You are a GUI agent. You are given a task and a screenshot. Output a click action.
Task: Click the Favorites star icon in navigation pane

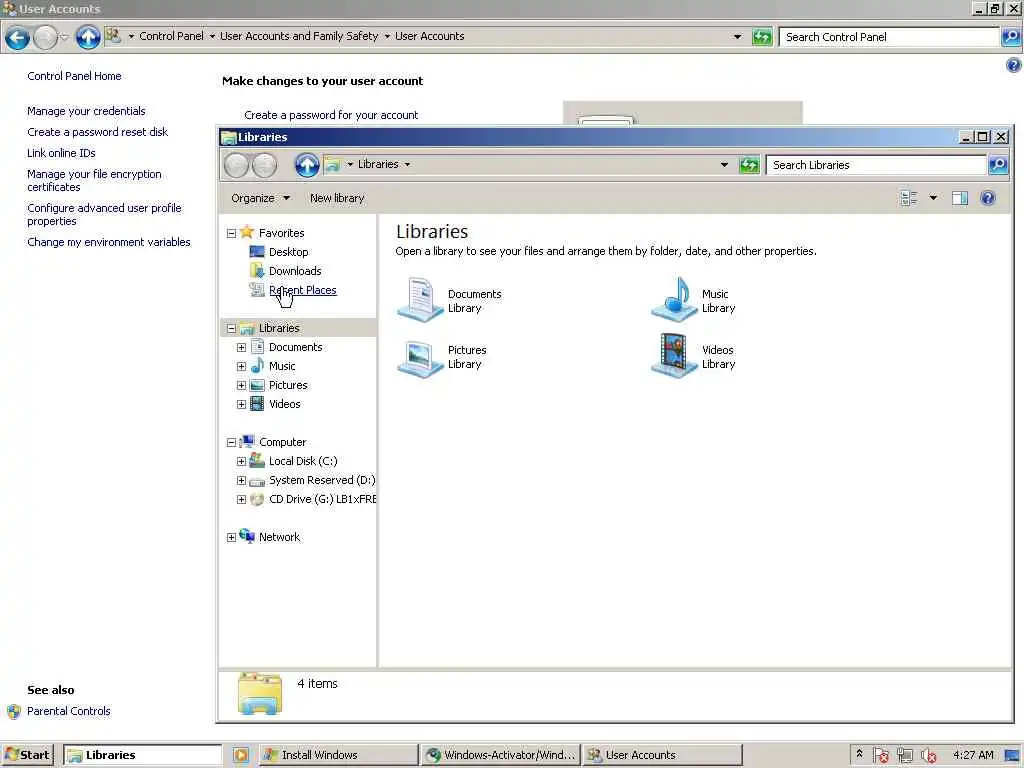click(x=247, y=232)
